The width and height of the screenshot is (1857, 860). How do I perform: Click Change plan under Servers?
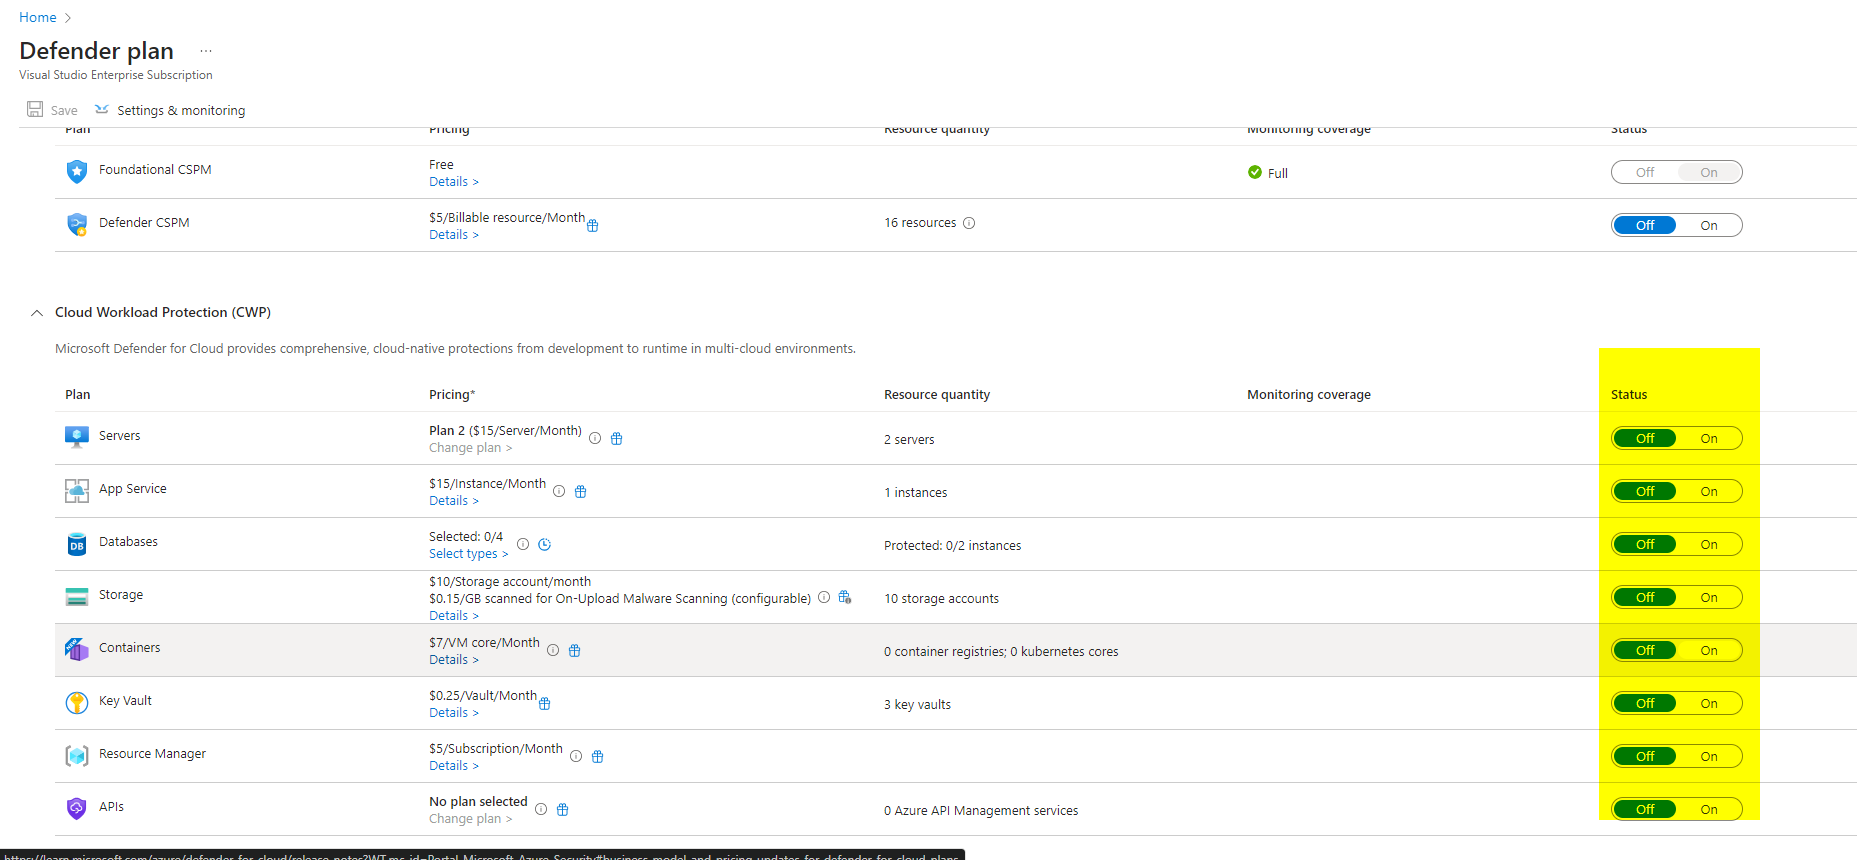pyautogui.click(x=470, y=448)
